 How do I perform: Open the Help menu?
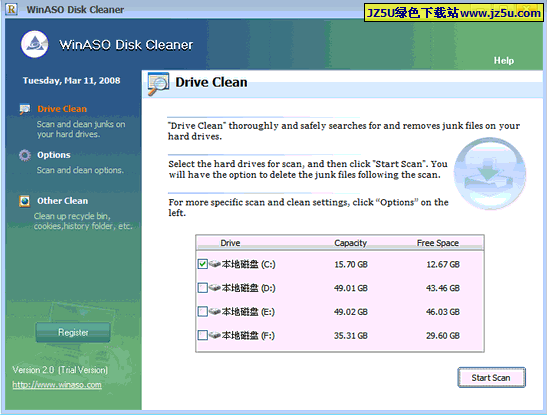503,60
